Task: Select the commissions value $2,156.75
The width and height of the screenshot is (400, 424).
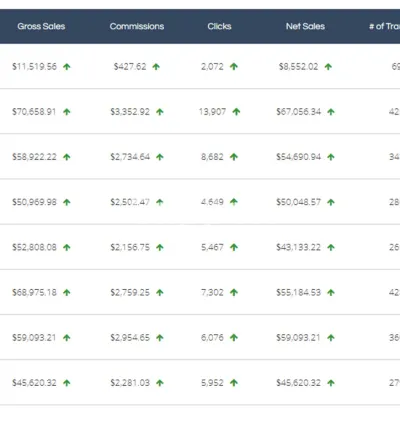Action: click(130, 247)
